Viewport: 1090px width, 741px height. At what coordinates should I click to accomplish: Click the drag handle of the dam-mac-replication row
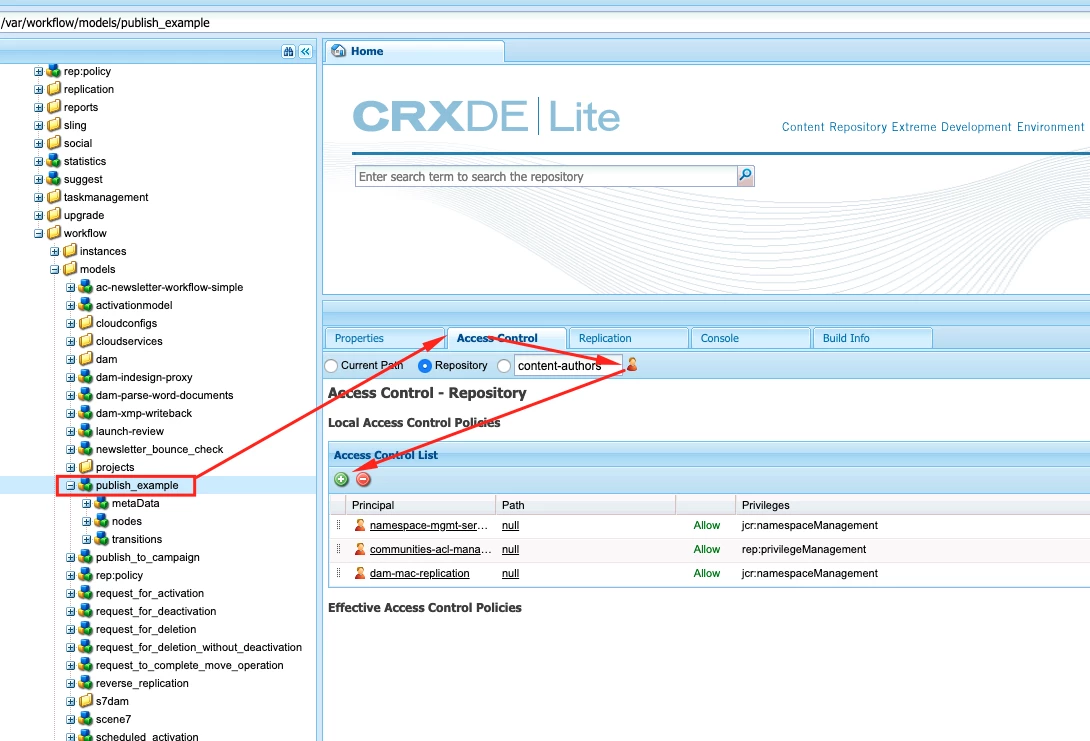tap(339, 573)
